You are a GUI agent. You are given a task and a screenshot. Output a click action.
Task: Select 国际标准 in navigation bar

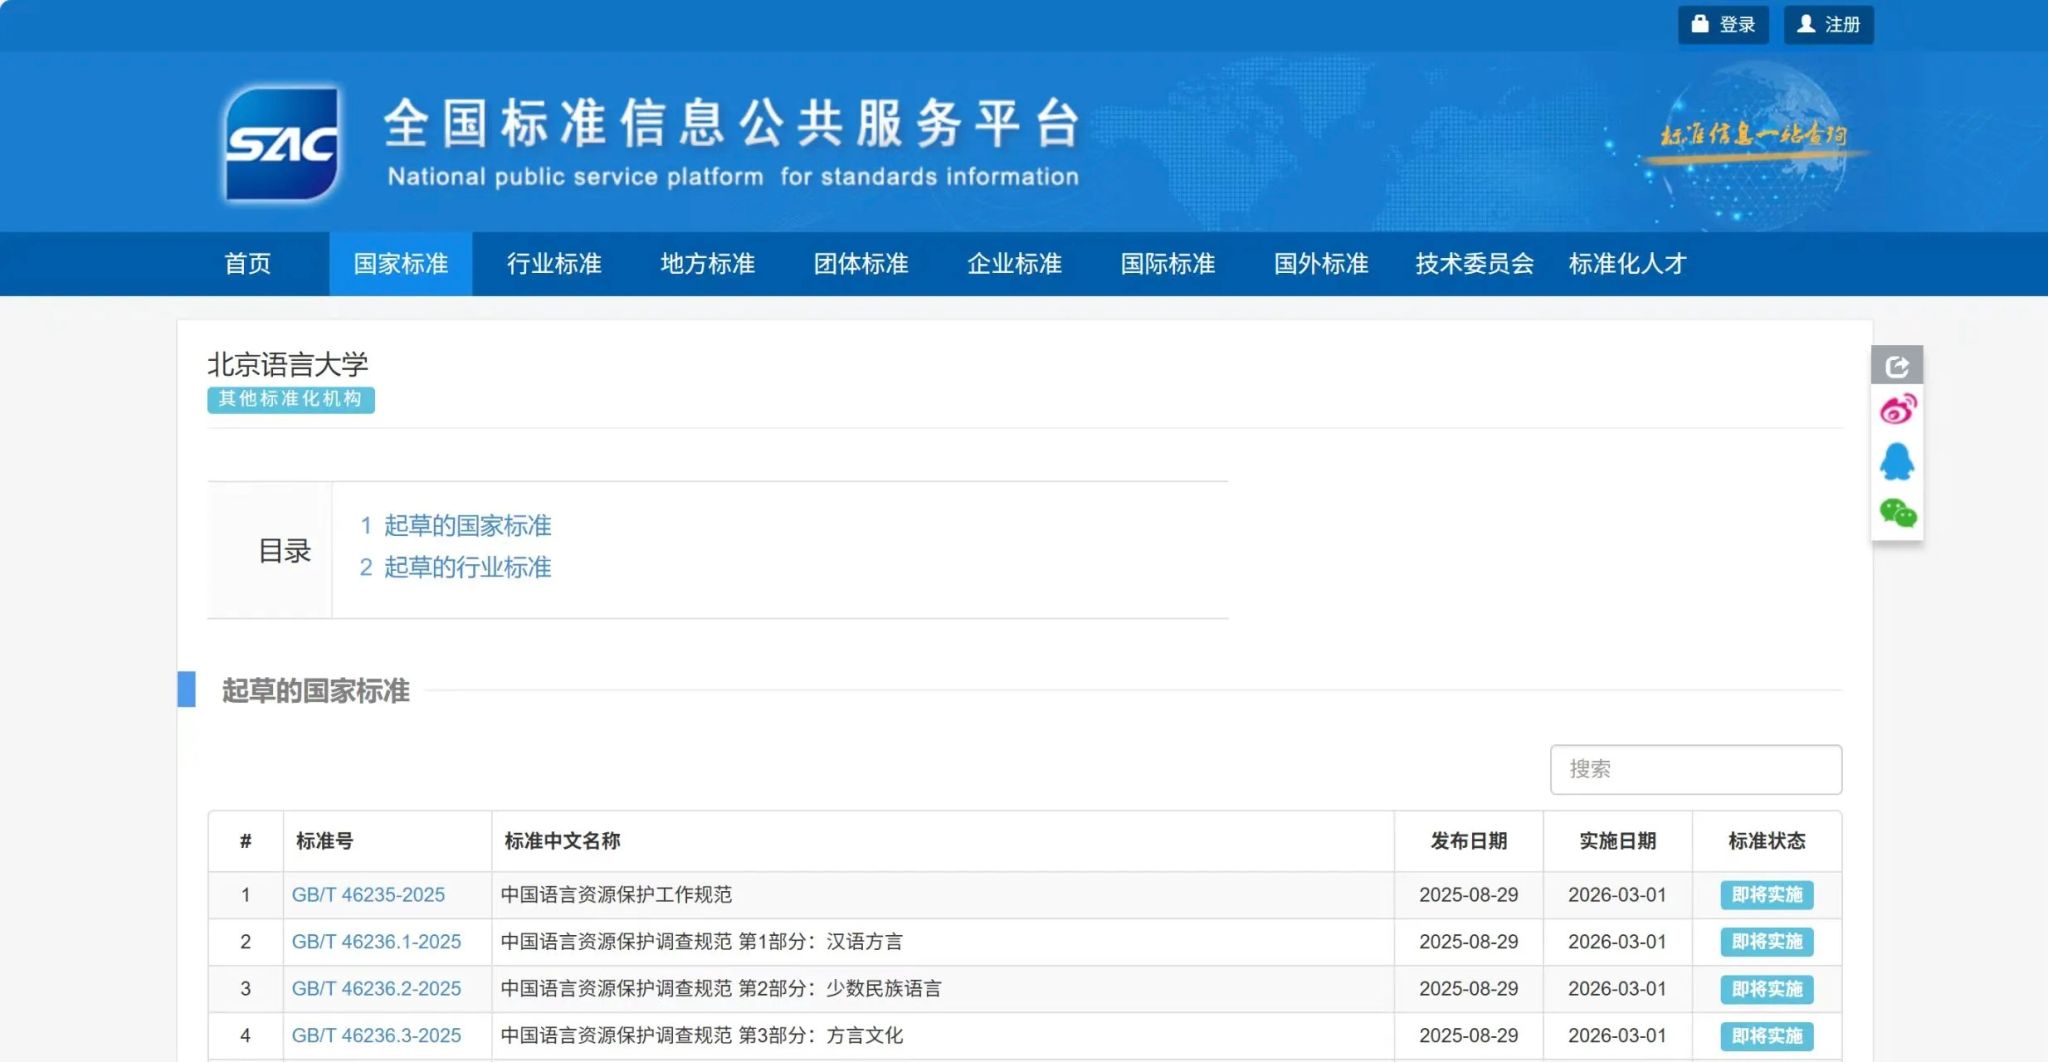click(1167, 264)
